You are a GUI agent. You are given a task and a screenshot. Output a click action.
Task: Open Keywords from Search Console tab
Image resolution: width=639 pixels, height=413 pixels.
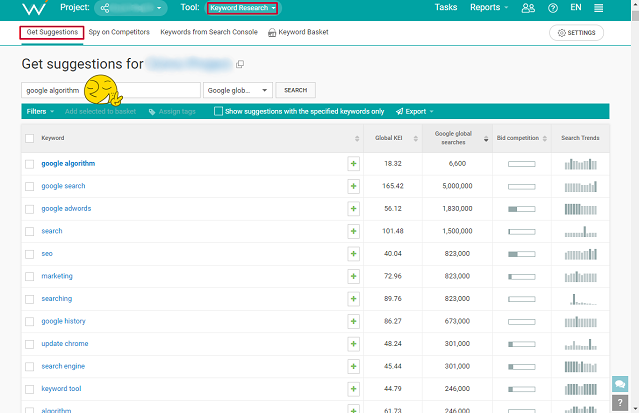(x=209, y=32)
